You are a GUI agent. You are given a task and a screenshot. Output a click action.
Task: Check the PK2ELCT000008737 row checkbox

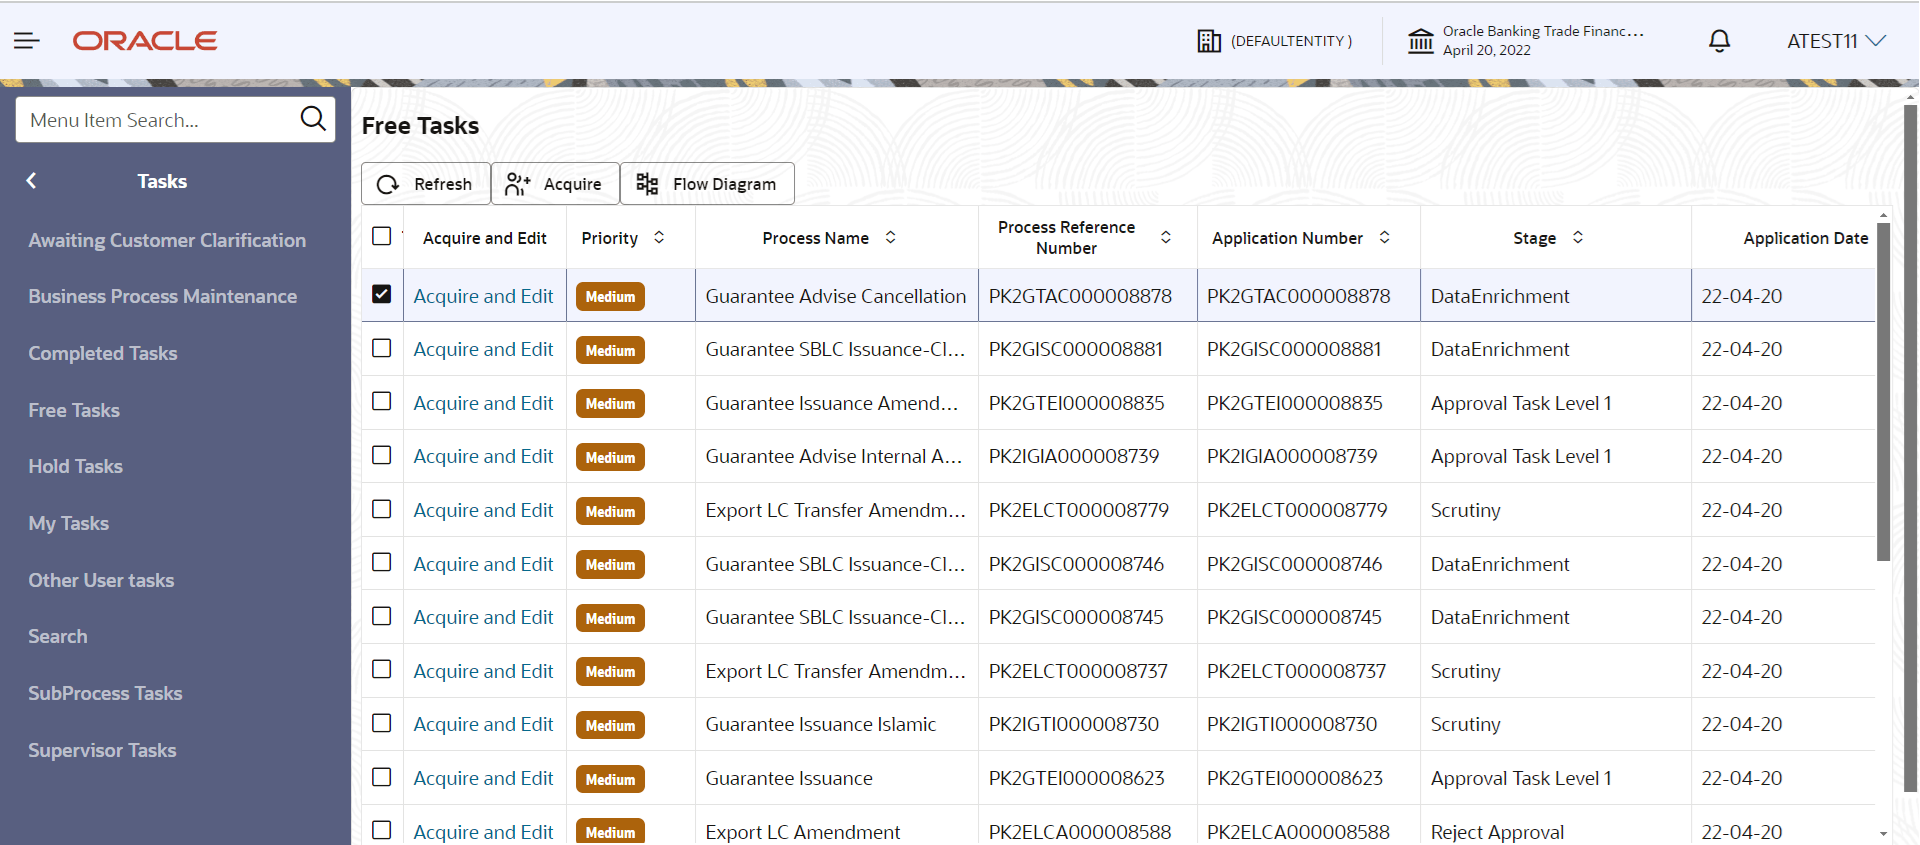(x=381, y=669)
